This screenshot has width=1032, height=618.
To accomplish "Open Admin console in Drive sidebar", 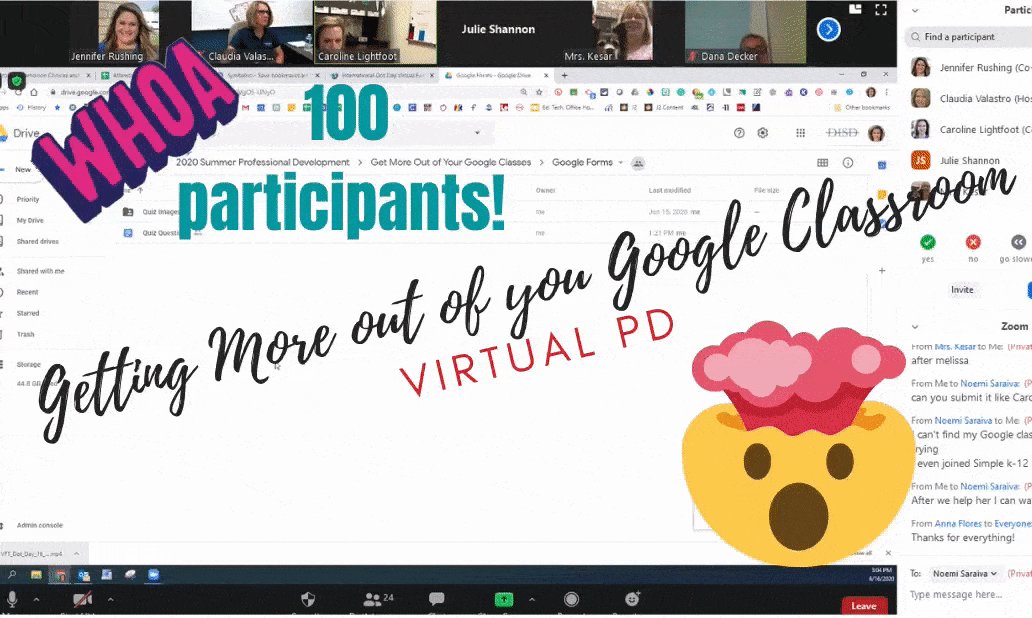I will coord(39,525).
